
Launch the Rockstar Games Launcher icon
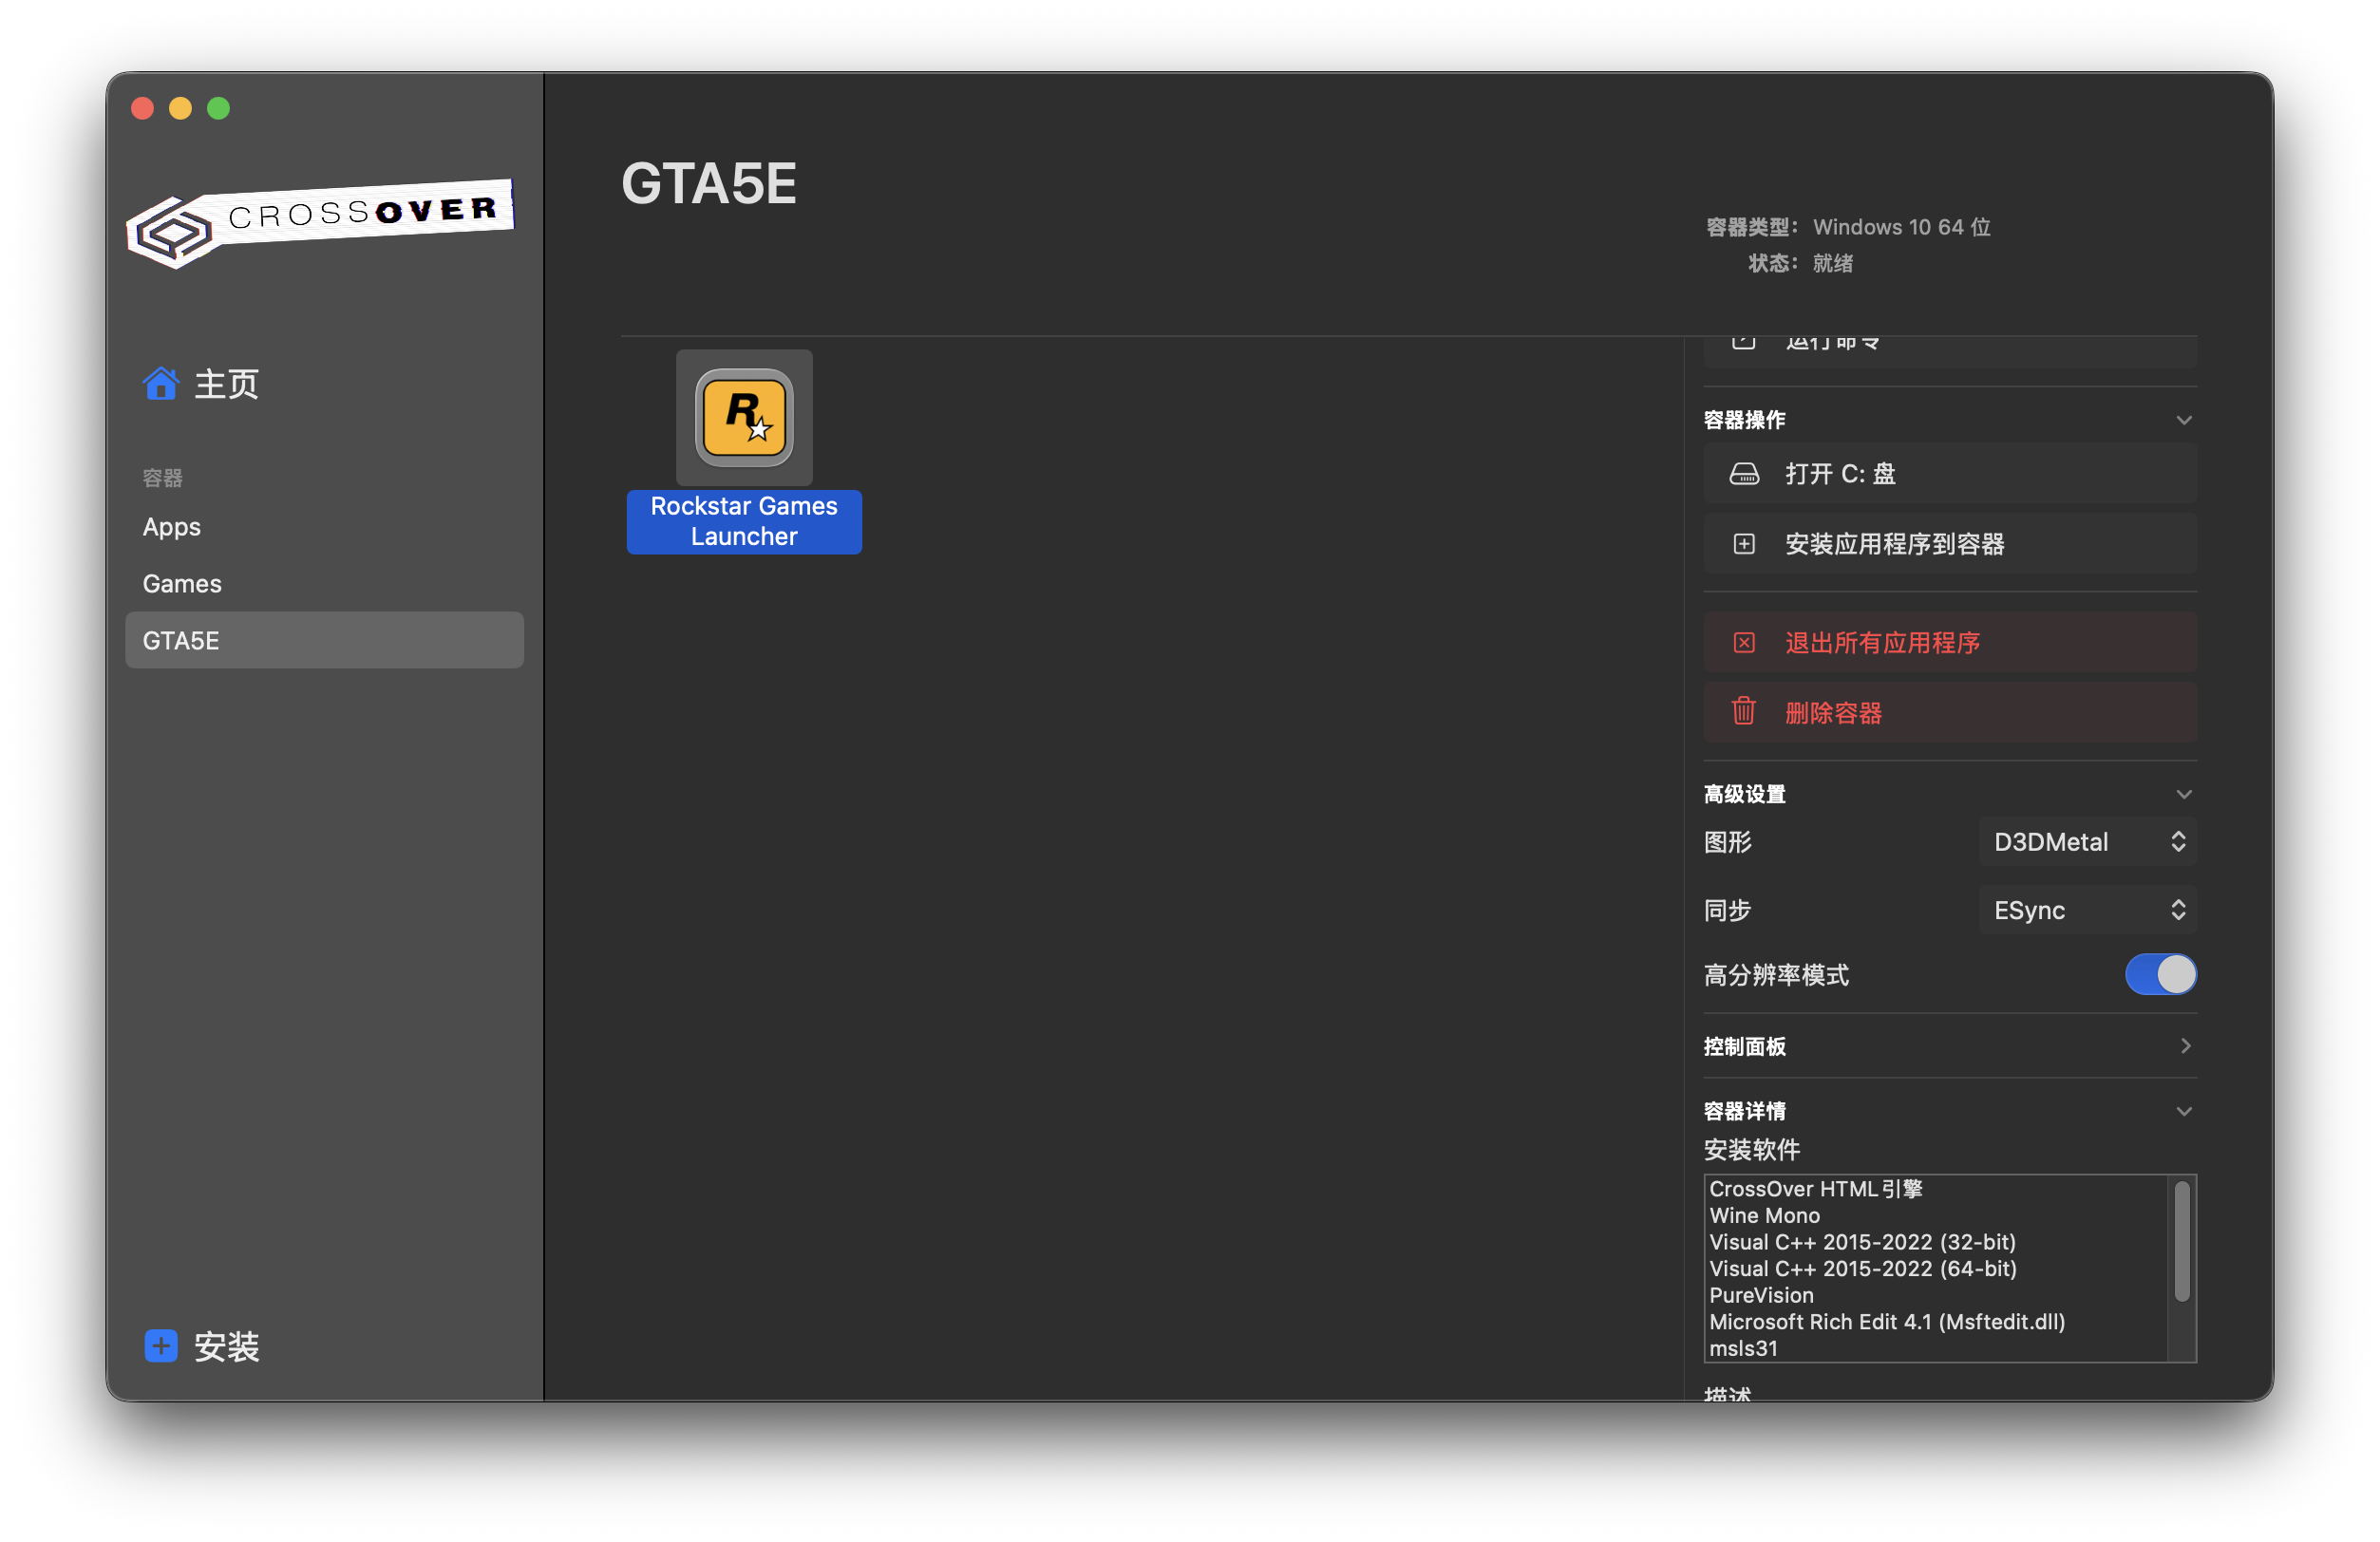click(x=744, y=417)
